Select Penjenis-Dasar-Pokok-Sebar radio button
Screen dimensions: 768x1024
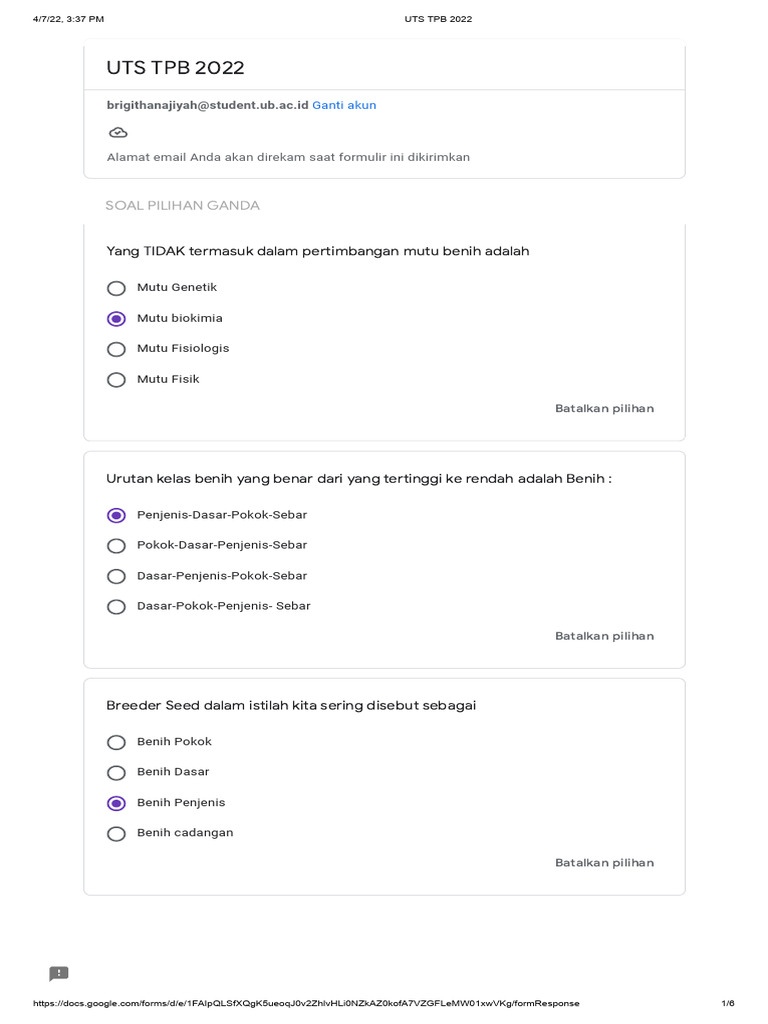tap(117, 515)
